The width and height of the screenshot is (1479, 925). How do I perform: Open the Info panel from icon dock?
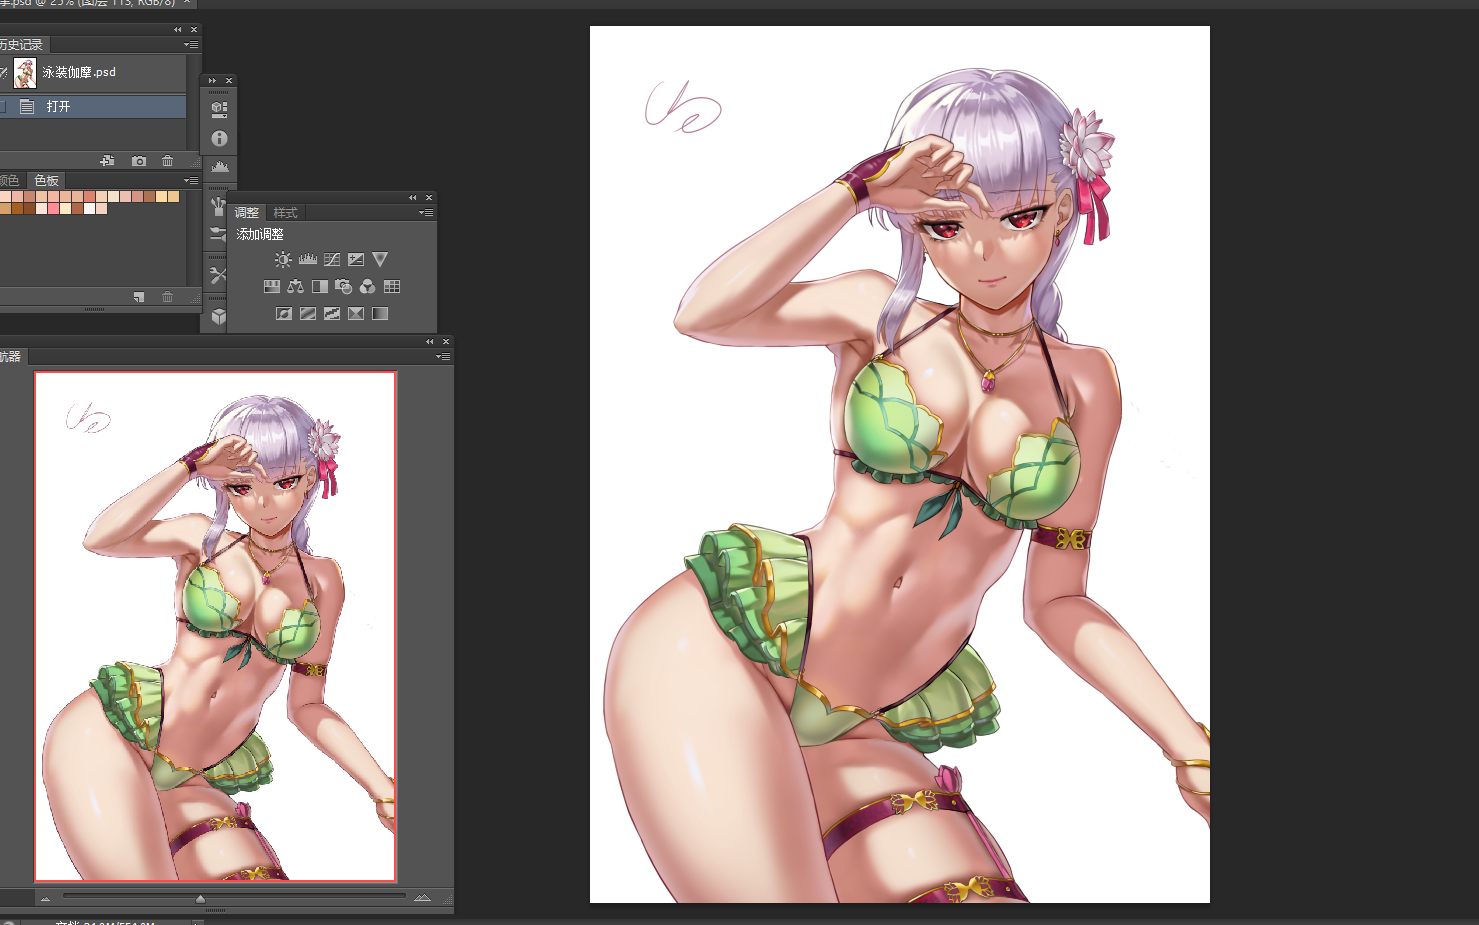click(x=219, y=138)
